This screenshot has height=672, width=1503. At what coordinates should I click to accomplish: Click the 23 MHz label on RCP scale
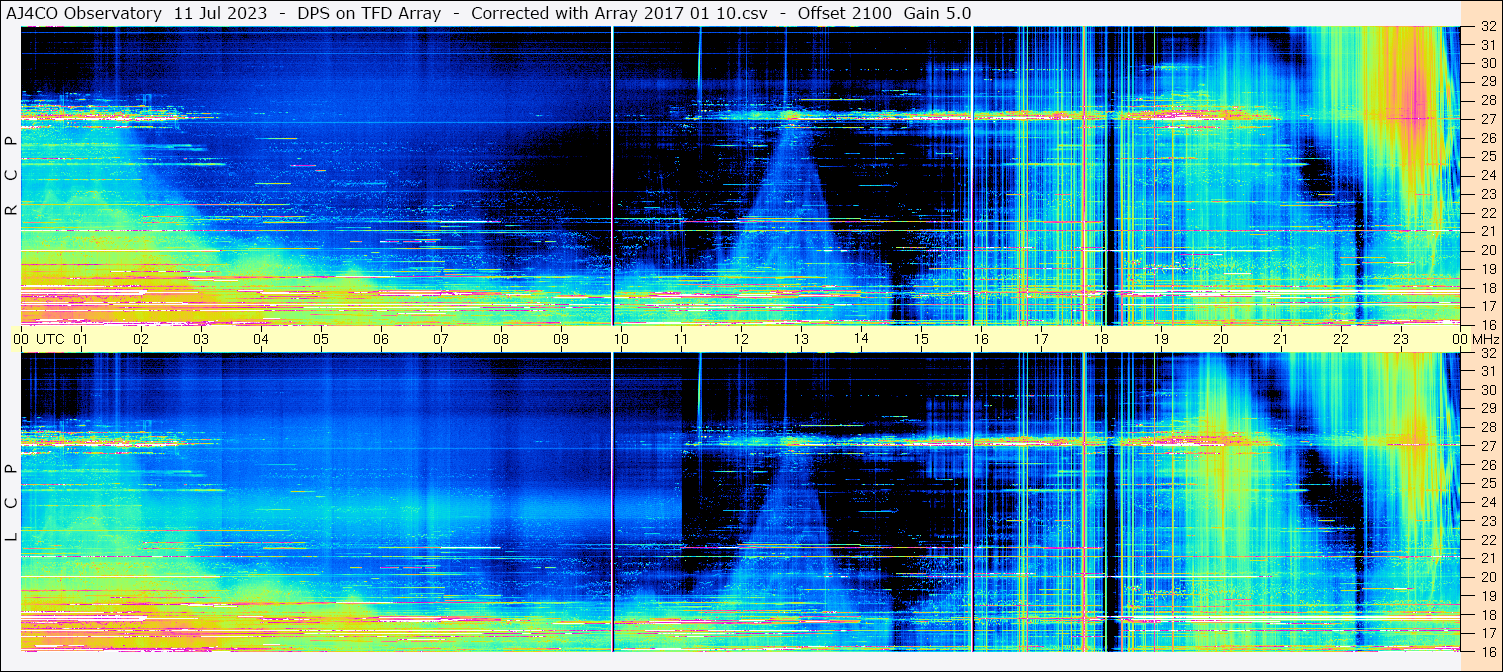[x=1487, y=194]
